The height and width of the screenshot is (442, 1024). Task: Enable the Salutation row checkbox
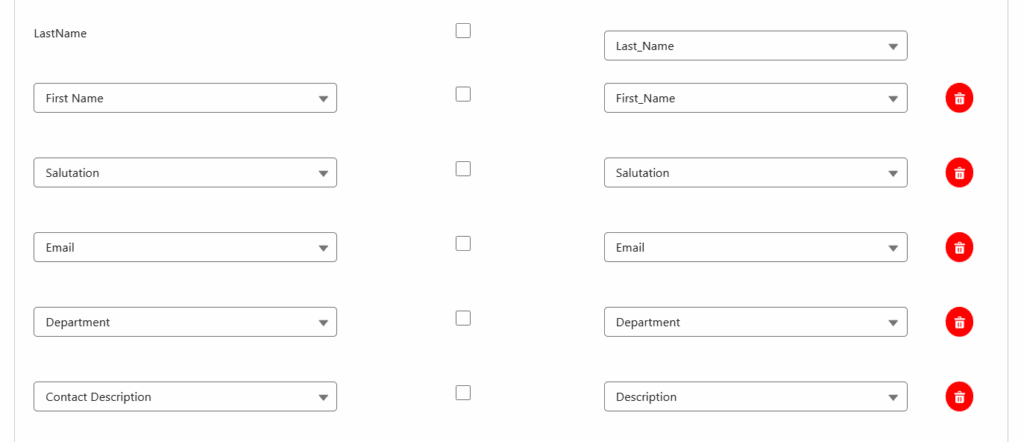coord(463,169)
